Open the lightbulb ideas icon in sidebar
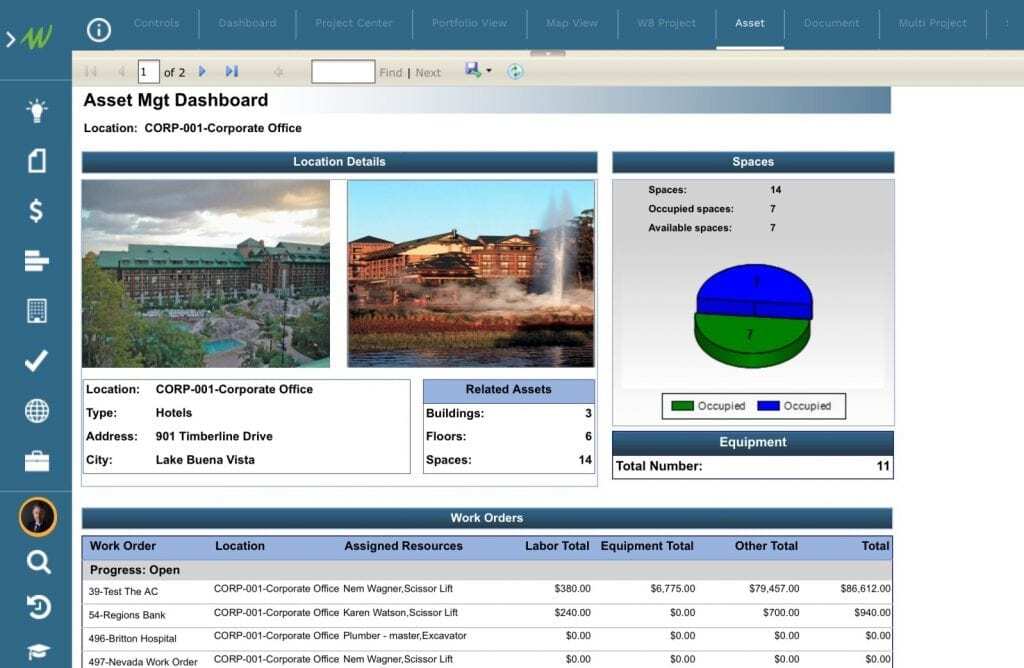 click(37, 110)
